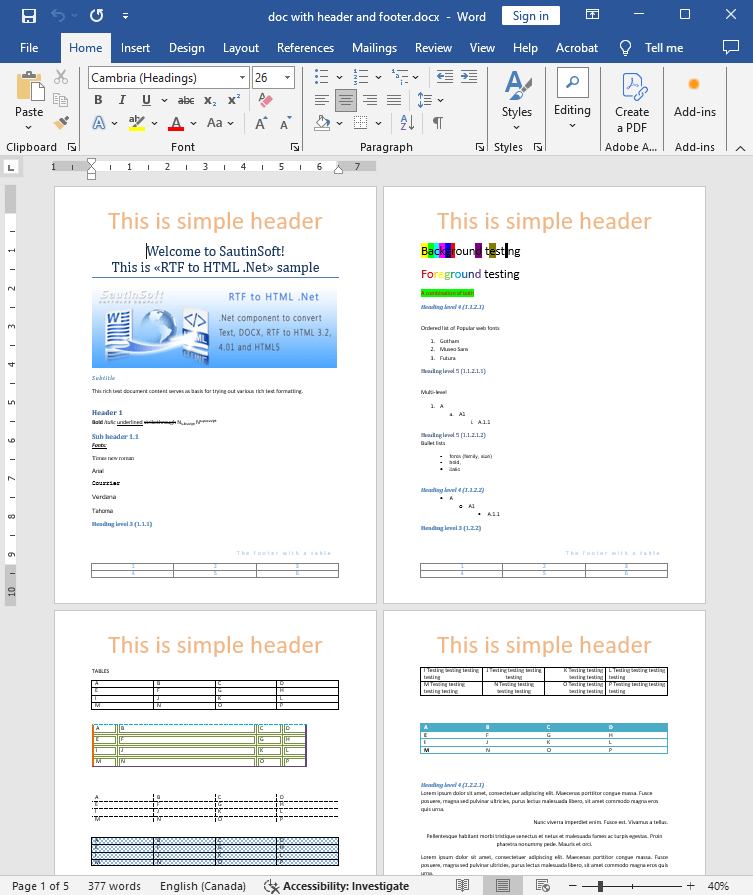This screenshot has height=895, width=753.
Task: Open the Styles gallery button
Action: click(x=517, y=101)
